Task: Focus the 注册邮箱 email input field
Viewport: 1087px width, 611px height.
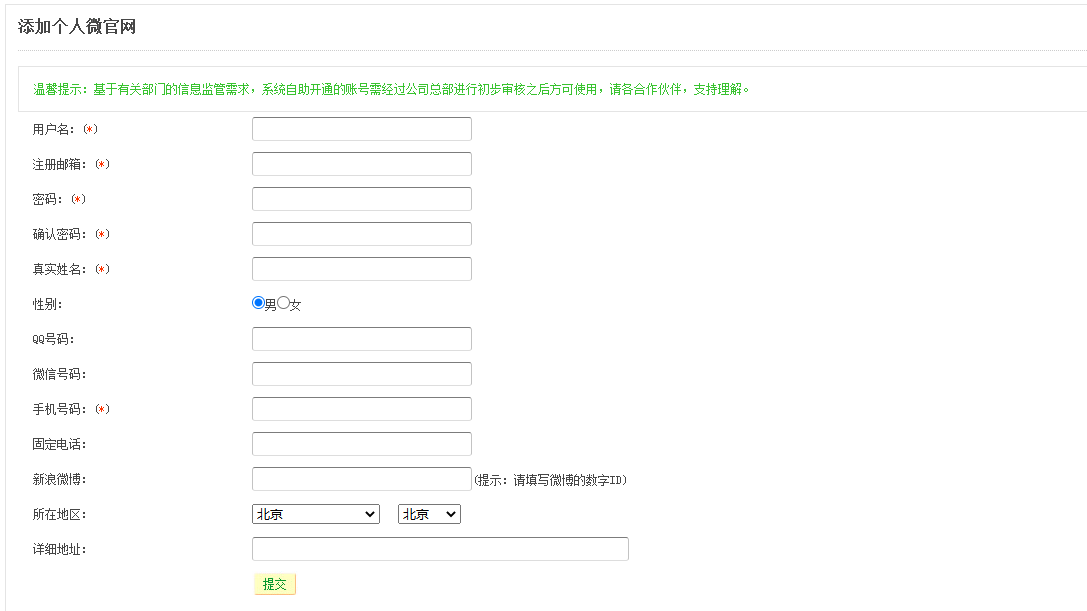Action: click(x=361, y=164)
